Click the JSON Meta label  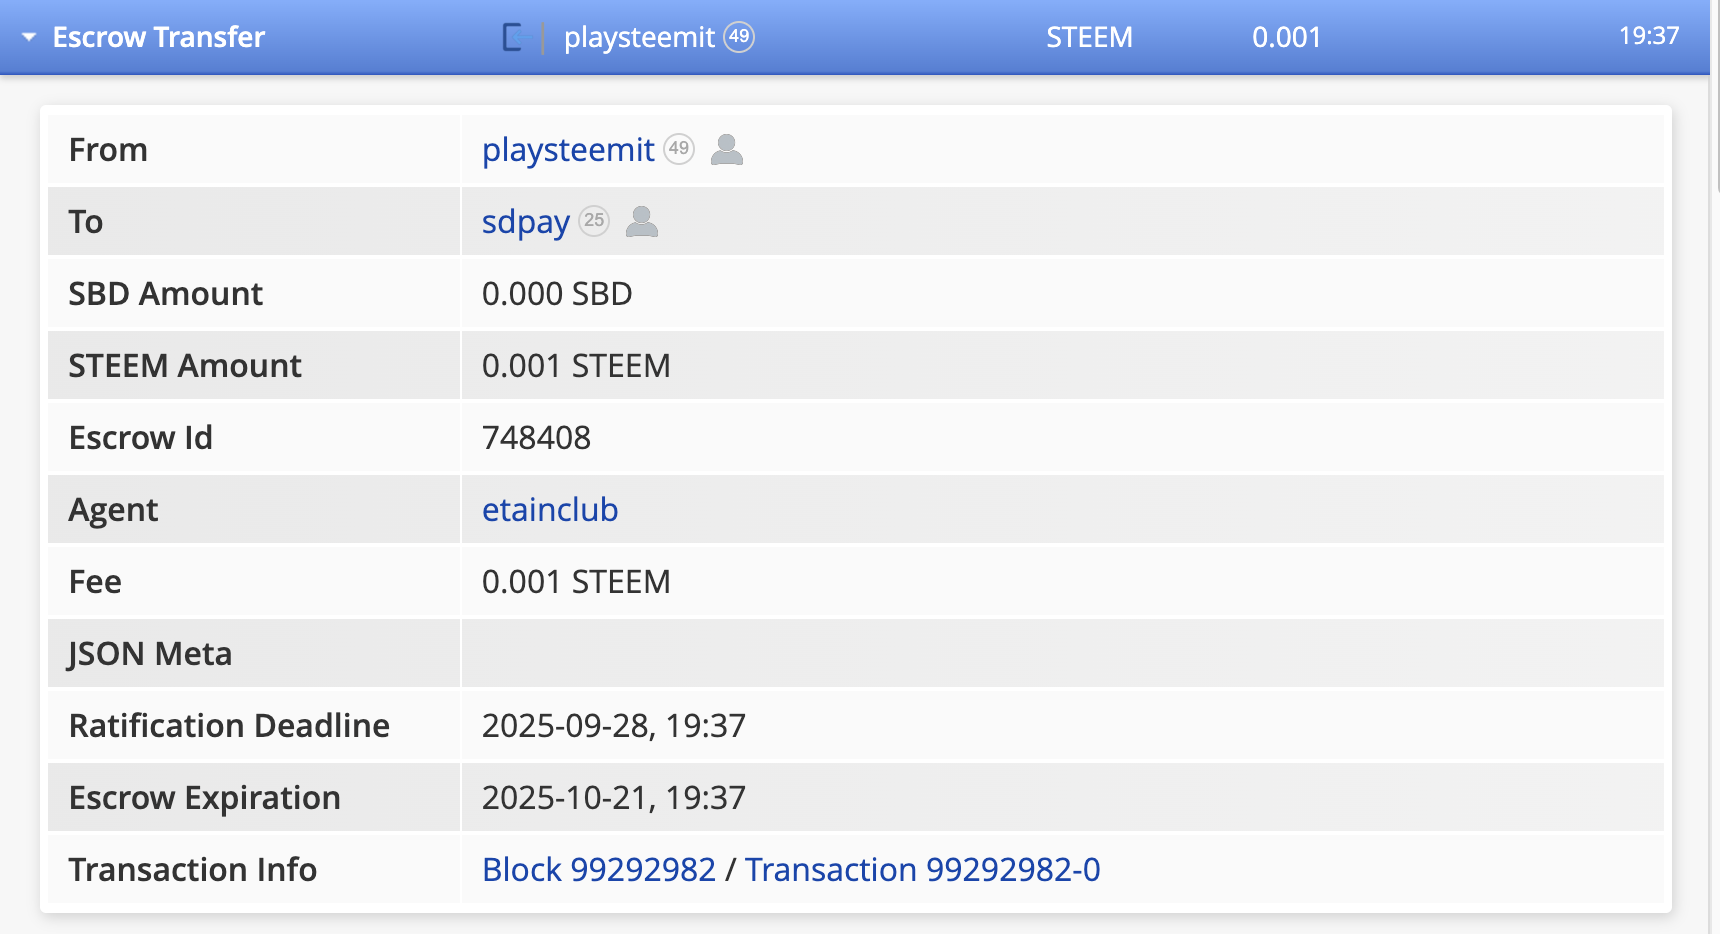coord(150,654)
